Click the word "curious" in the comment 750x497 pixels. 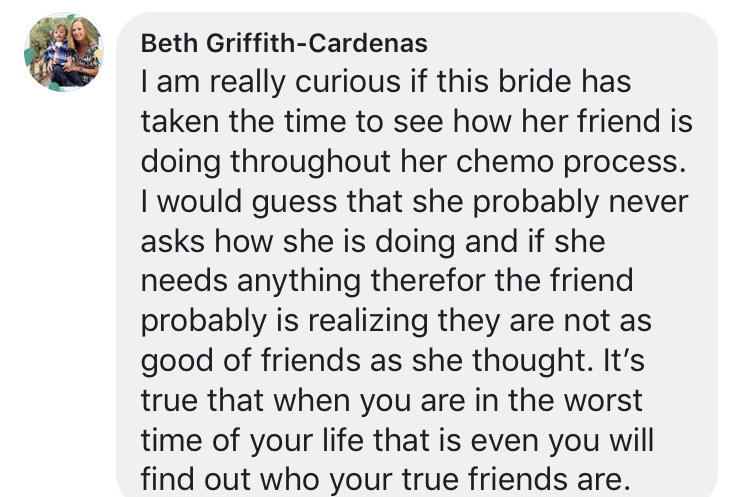[x=348, y=81]
